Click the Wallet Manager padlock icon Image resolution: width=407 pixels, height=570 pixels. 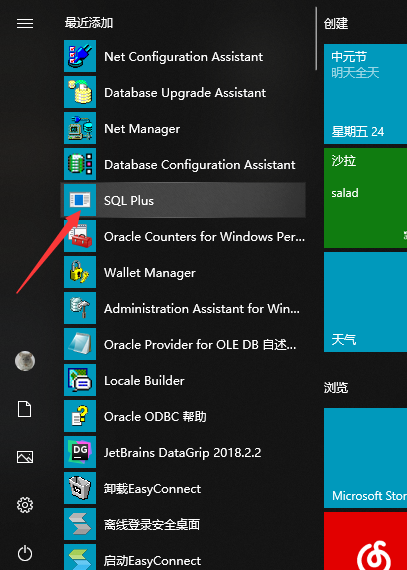click(80, 272)
